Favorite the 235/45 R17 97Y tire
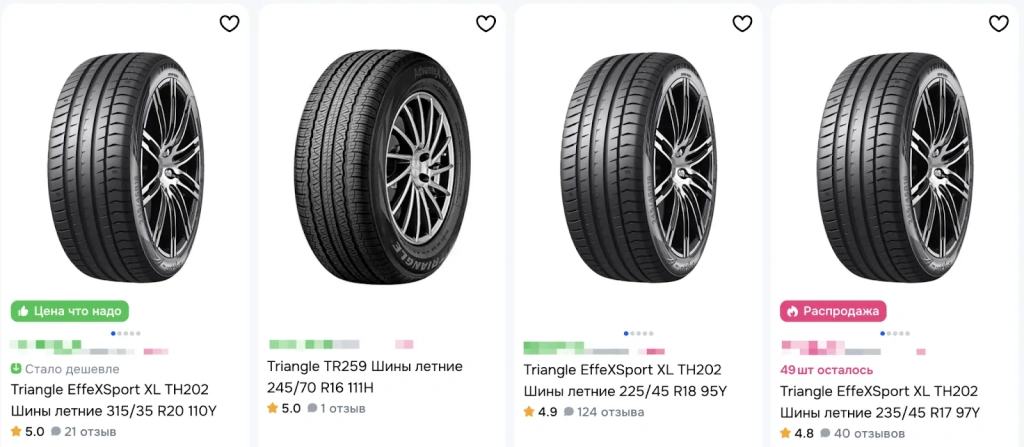The image size is (1024, 447). [997, 23]
